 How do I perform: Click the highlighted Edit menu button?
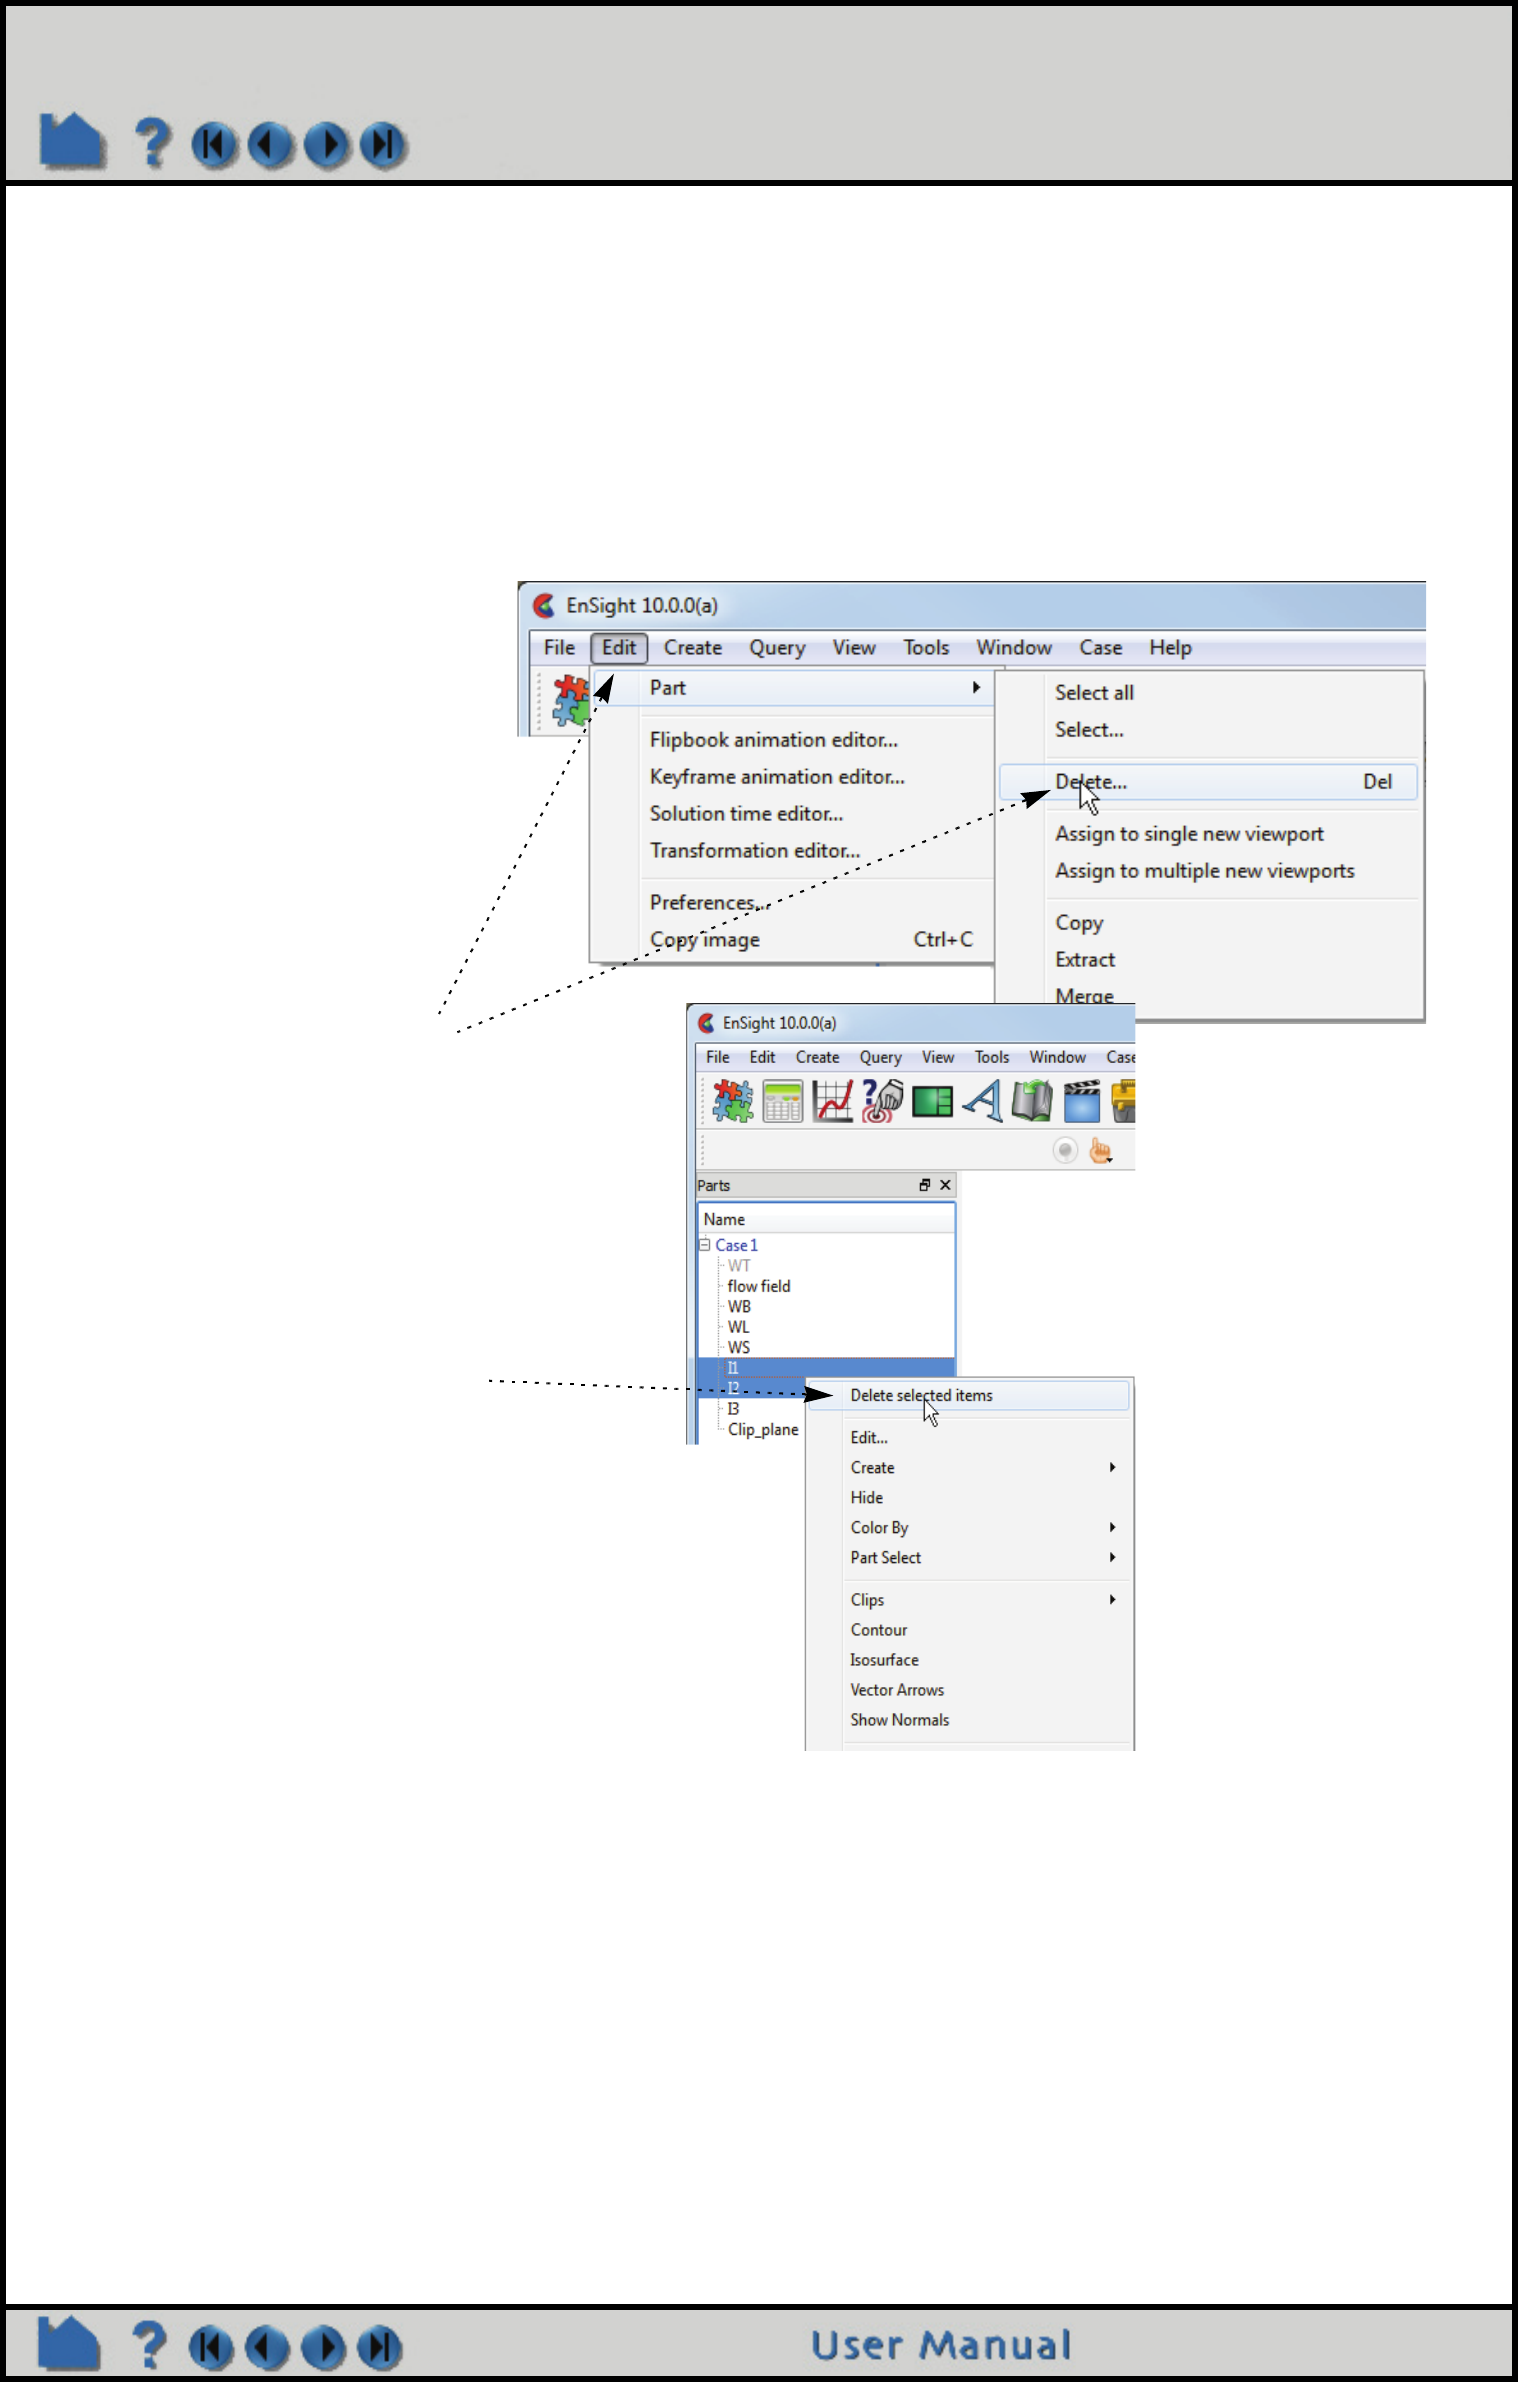(619, 648)
